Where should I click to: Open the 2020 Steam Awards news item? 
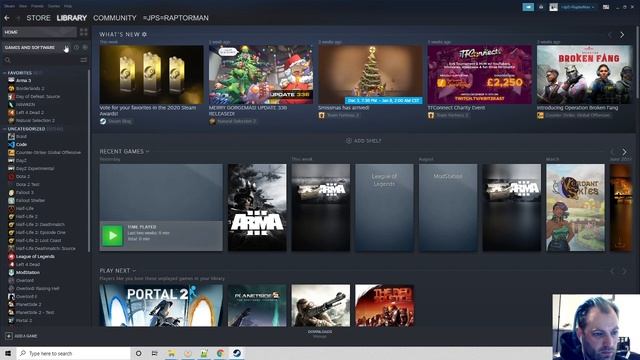click(151, 74)
